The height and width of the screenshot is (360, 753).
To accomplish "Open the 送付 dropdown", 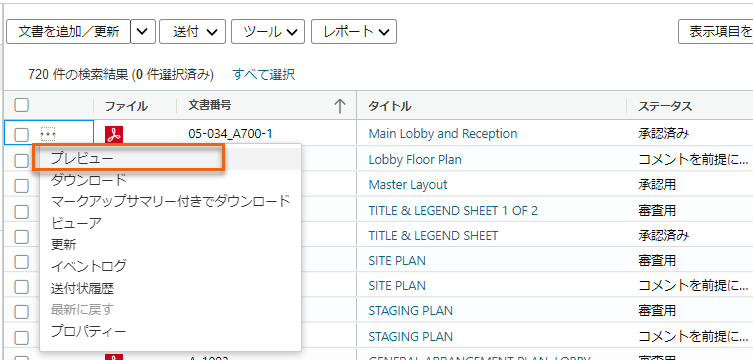I will 193,32.
